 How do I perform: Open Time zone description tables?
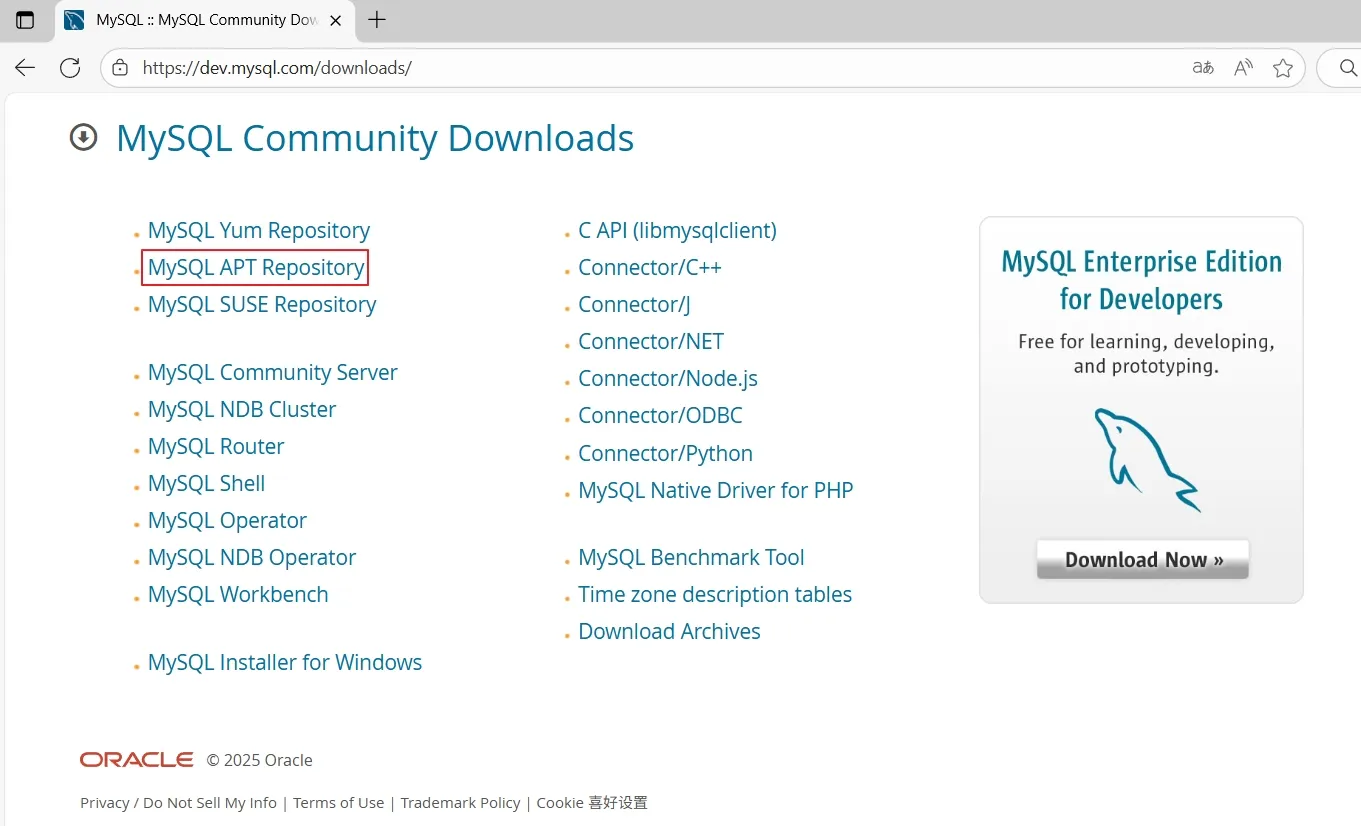click(715, 595)
